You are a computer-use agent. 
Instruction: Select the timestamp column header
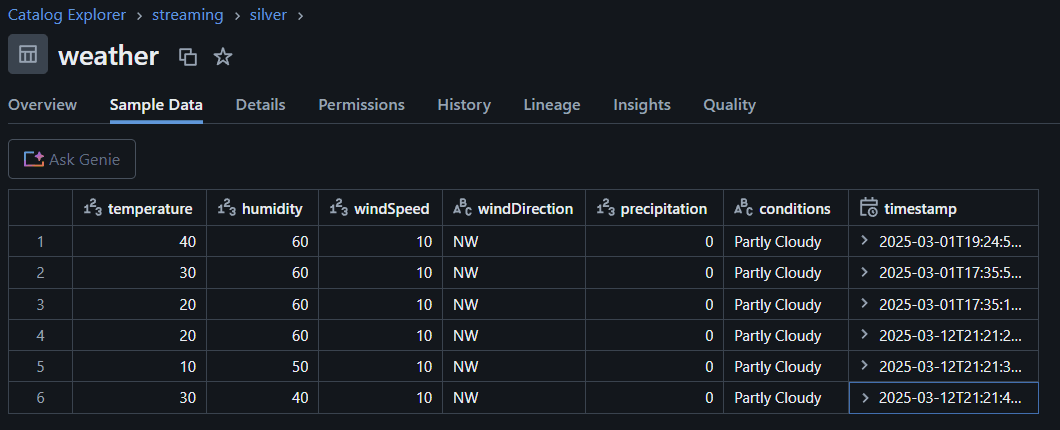click(x=944, y=209)
